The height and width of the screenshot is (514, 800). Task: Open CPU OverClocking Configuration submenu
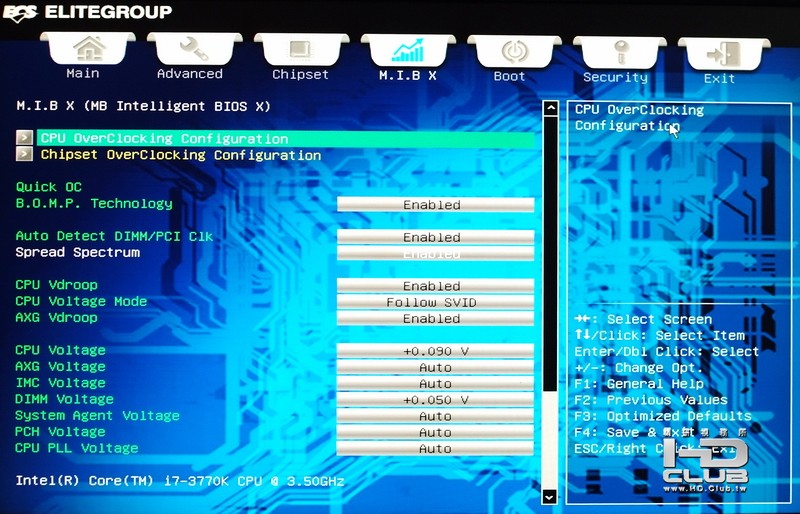click(x=286, y=139)
